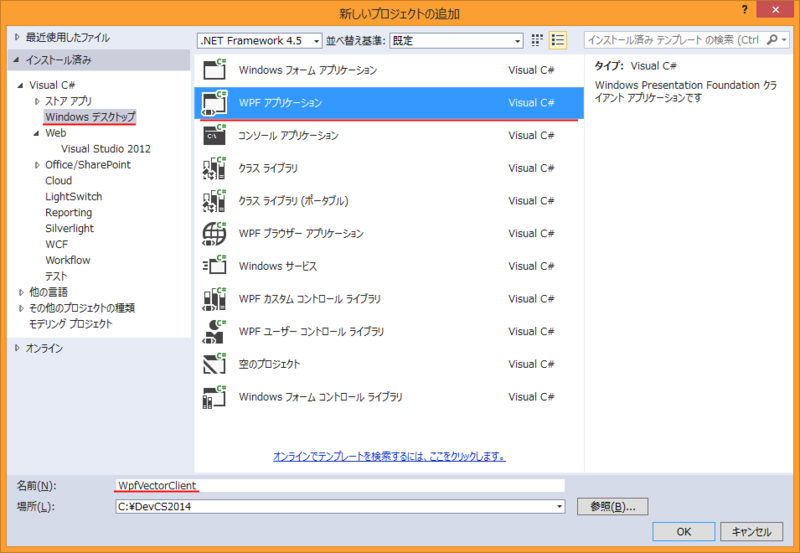Viewport: 800px width, 553px height.
Task: Switch to medium icons list view
Action: (558, 40)
